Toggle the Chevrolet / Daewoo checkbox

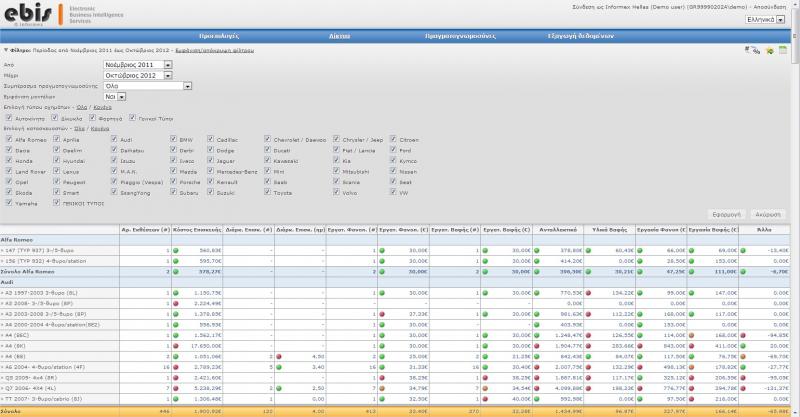click(x=267, y=139)
